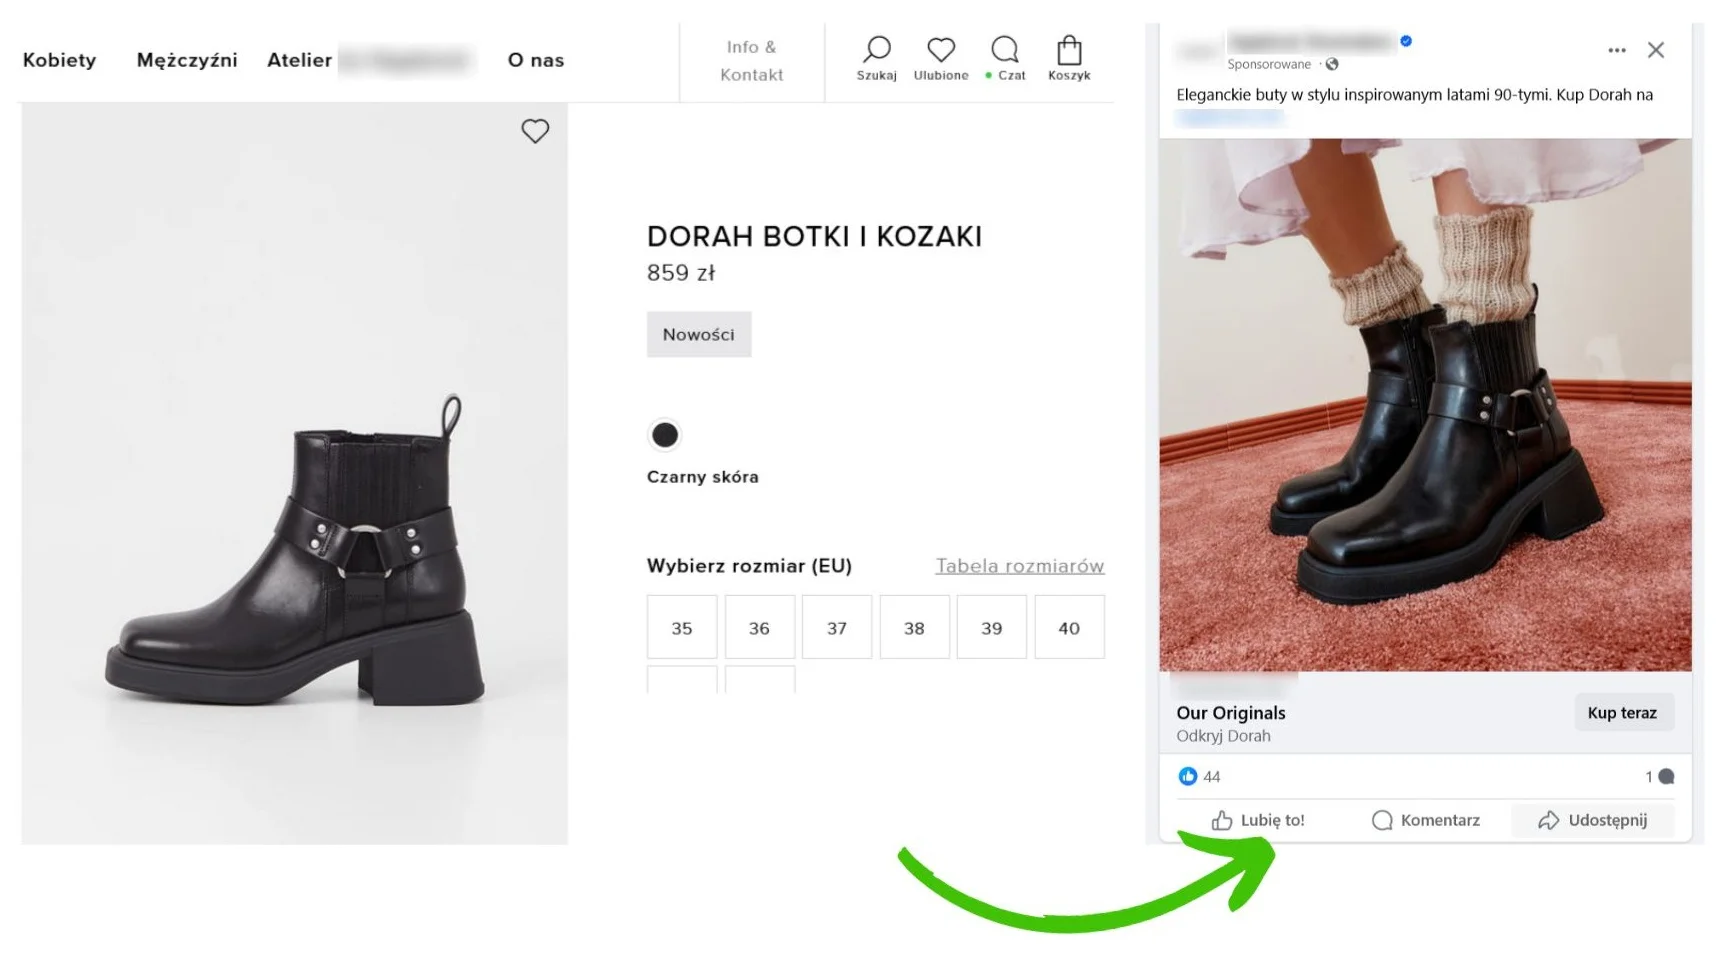Click the Komentarz comment button
This screenshot has height=979, width=1727.
coord(1426,820)
